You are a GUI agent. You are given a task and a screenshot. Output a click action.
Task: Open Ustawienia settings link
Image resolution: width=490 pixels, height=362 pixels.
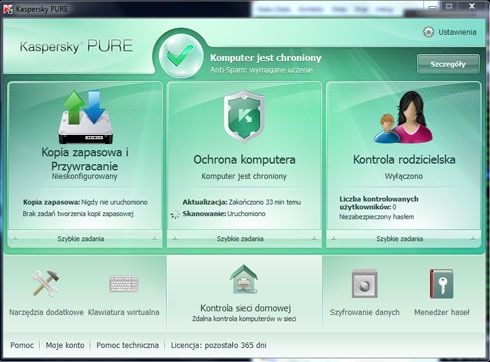[x=457, y=32]
